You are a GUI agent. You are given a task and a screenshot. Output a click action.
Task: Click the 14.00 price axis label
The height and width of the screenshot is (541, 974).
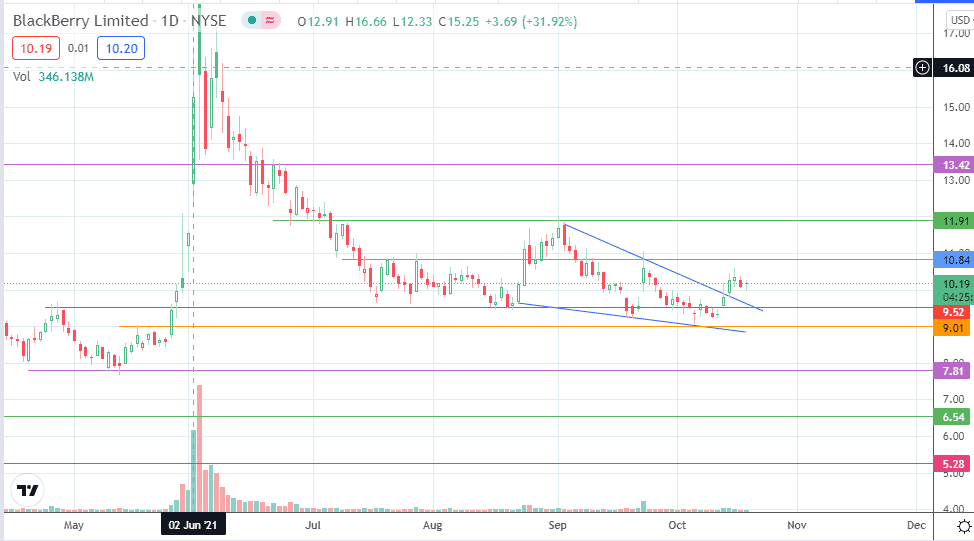[x=956, y=143]
